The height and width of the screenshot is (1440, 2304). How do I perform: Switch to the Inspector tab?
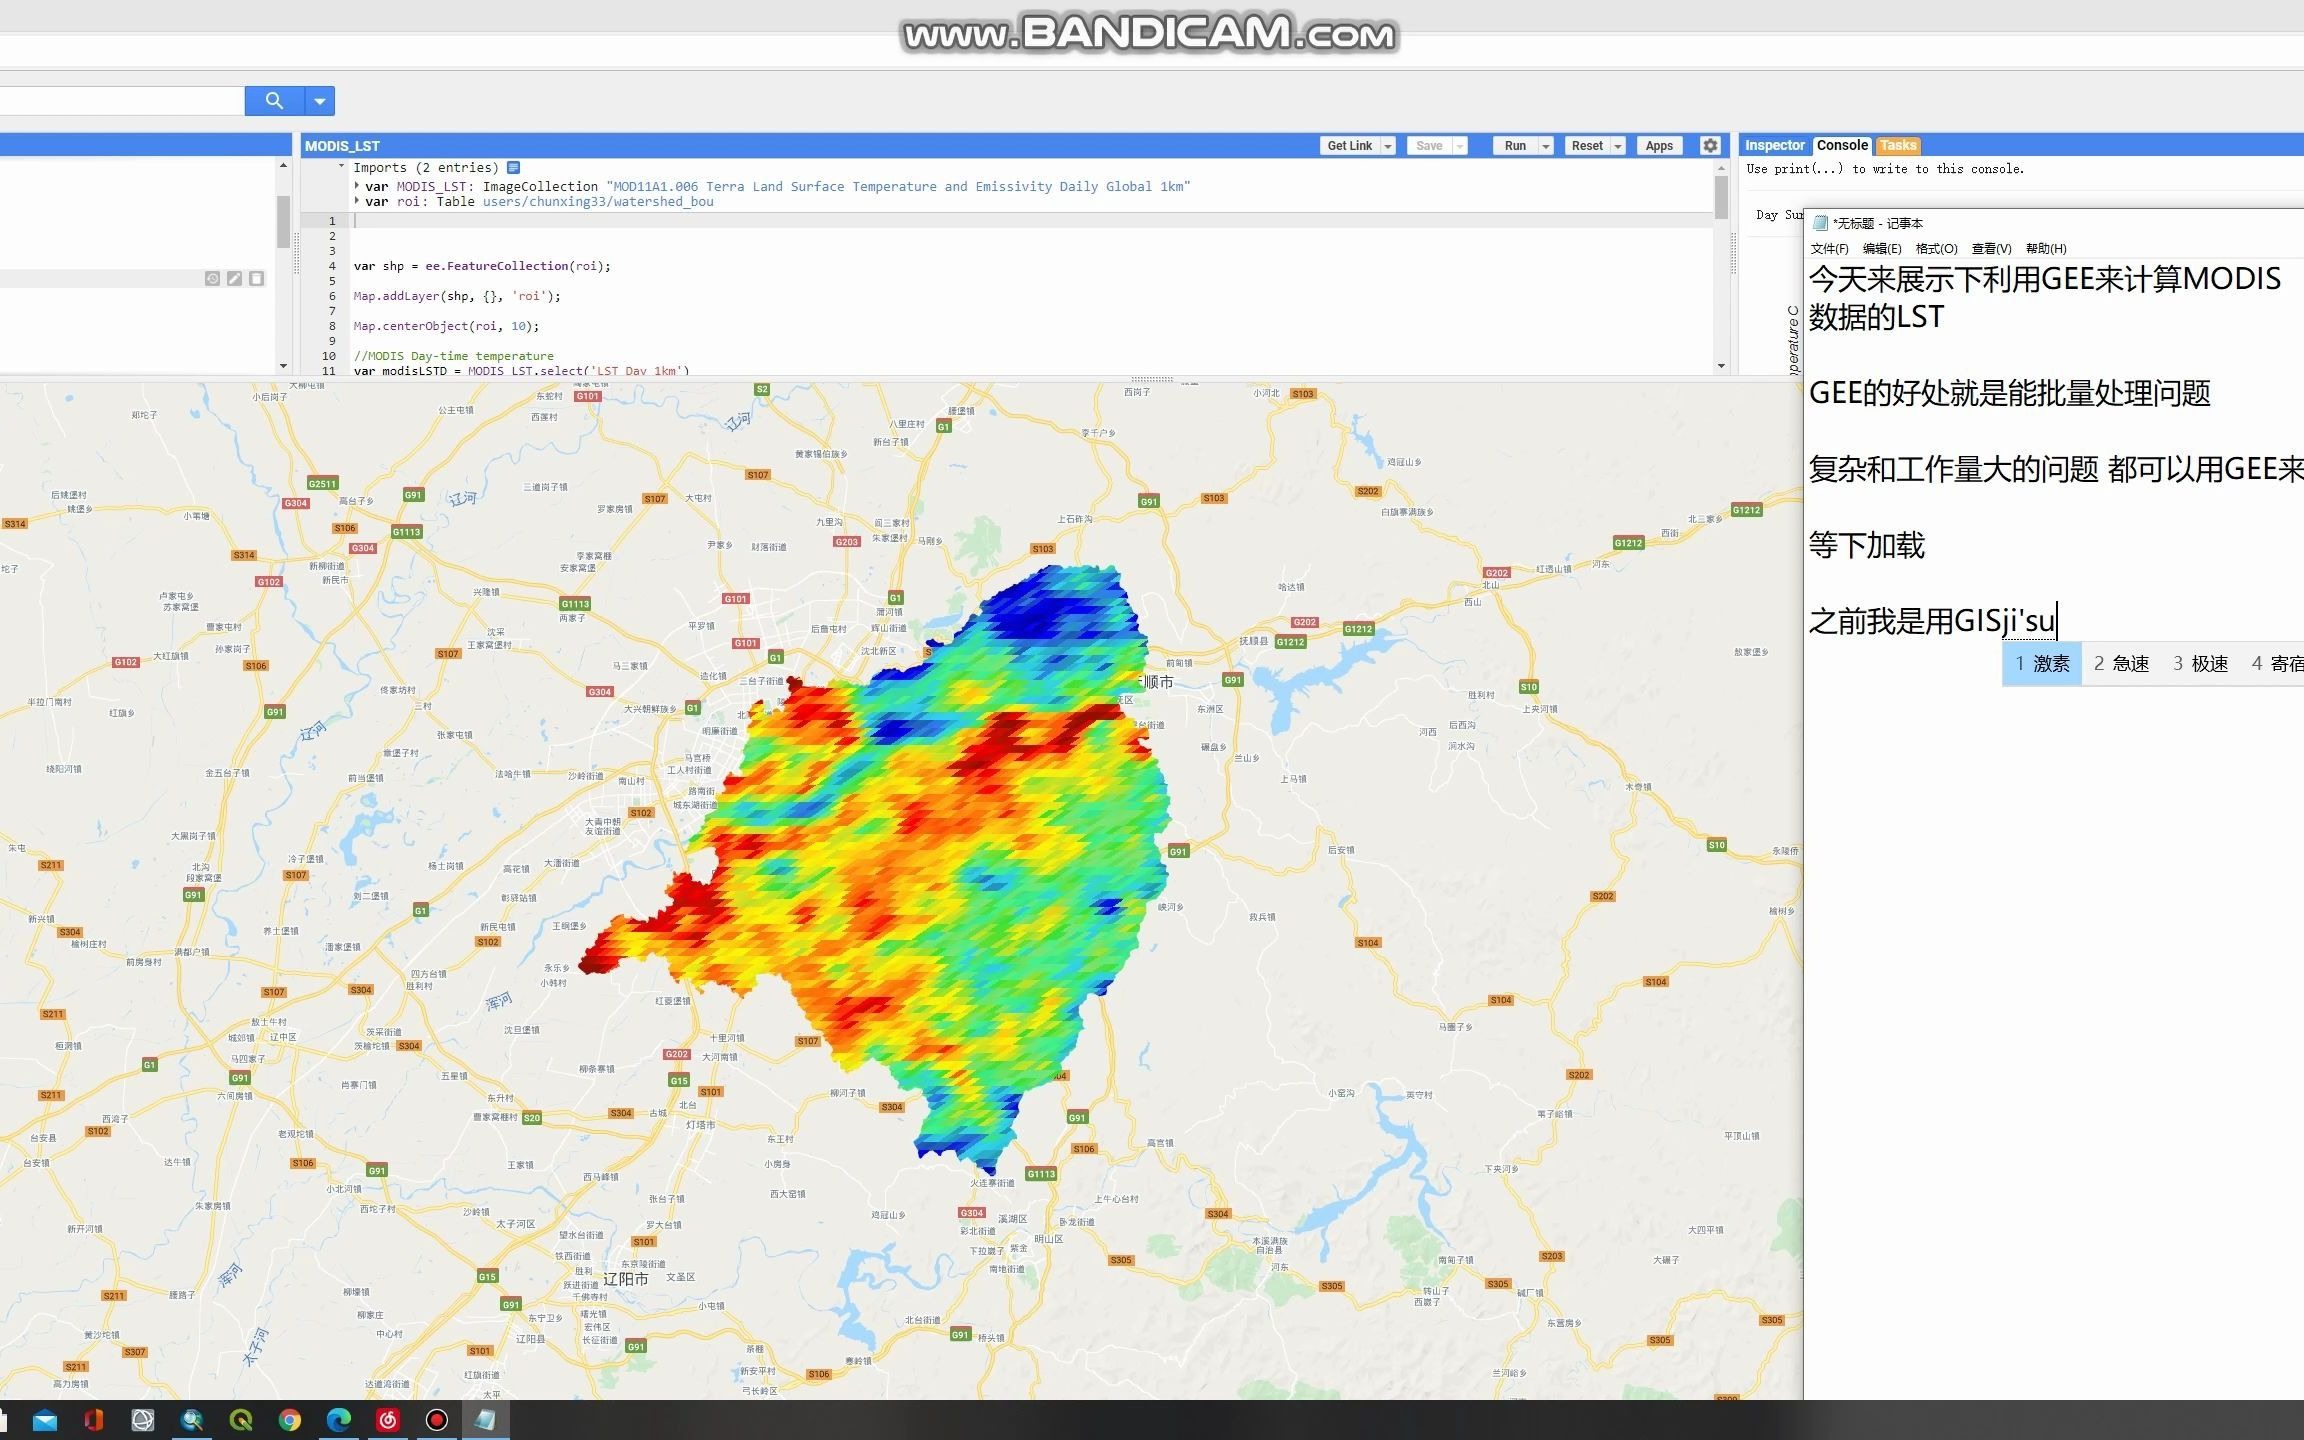tap(1774, 145)
